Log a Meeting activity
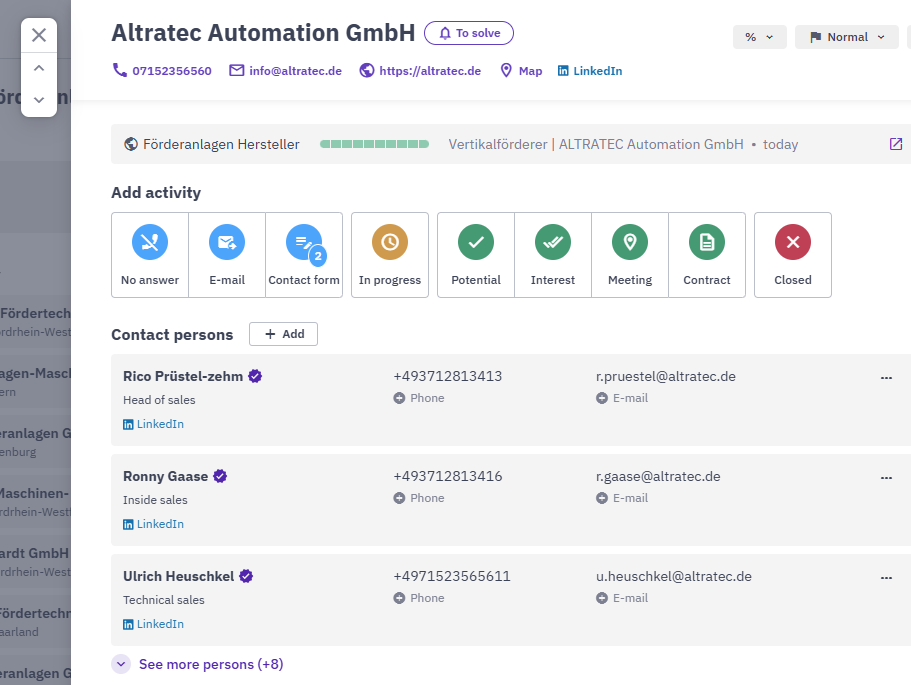 coord(630,255)
